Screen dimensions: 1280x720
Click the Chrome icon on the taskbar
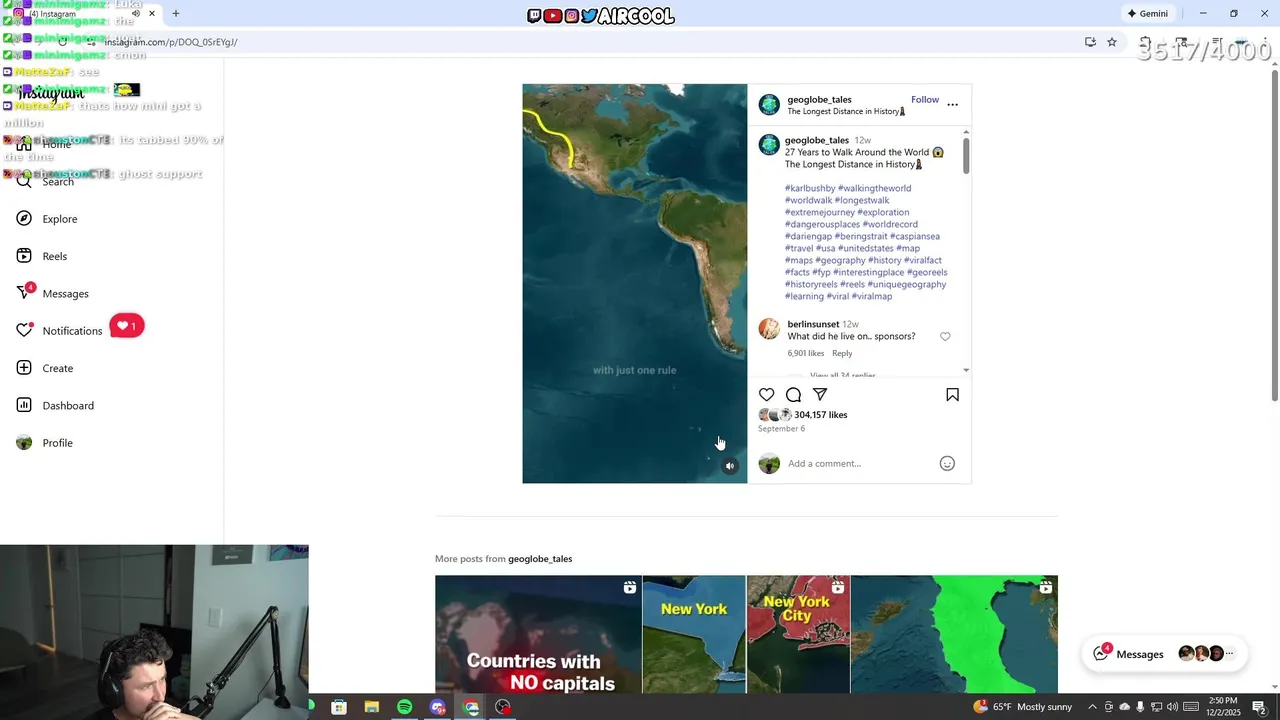tap(471, 707)
